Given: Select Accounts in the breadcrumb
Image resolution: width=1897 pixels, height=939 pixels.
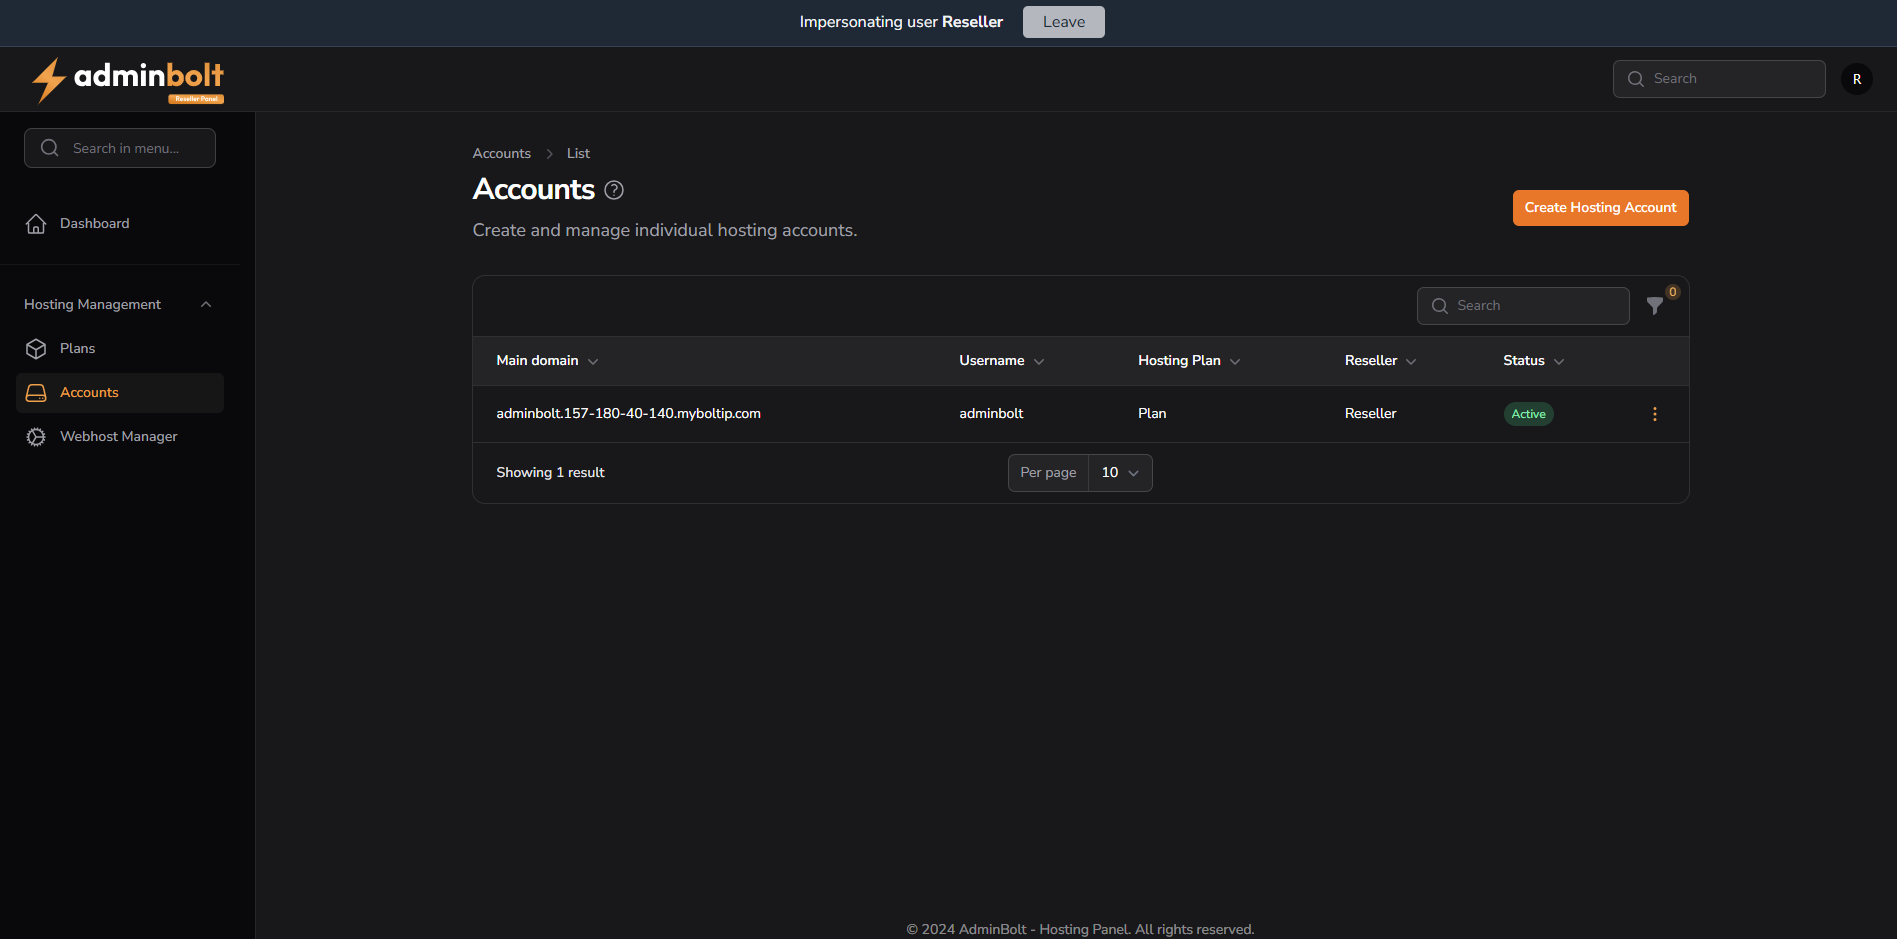Looking at the screenshot, I should (501, 153).
